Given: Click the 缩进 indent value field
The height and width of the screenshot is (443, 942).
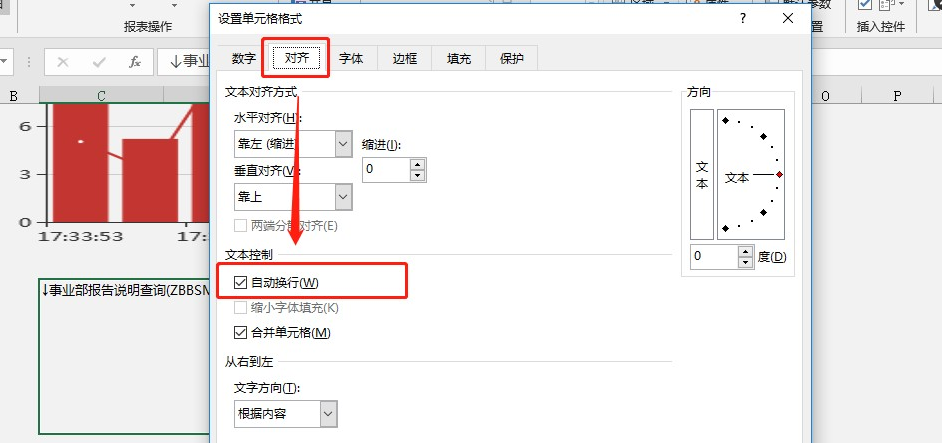Looking at the screenshot, I should click(386, 170).
